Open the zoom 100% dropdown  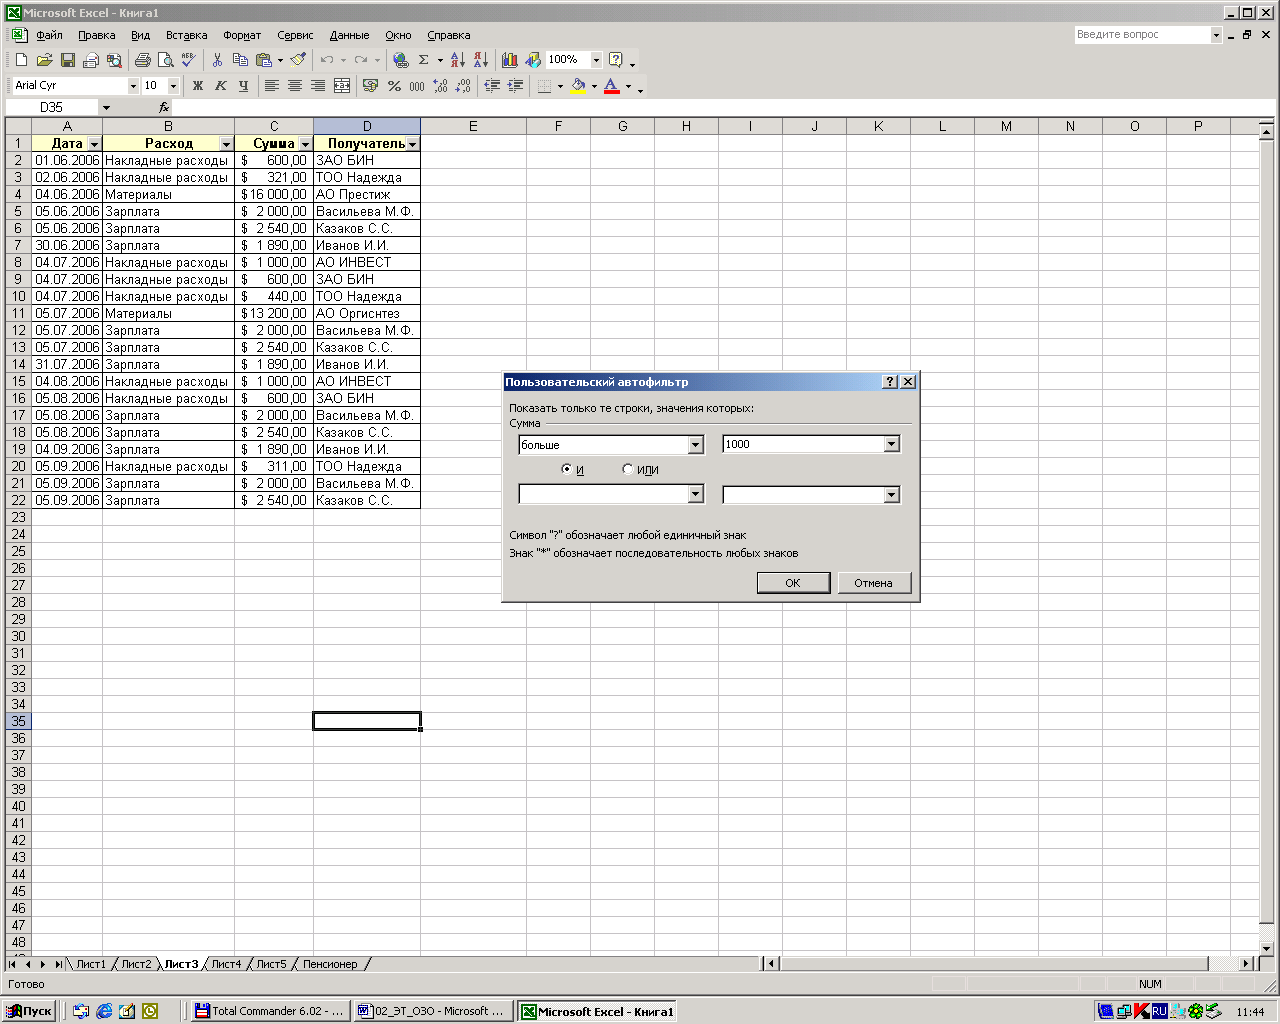pos(596,60)
